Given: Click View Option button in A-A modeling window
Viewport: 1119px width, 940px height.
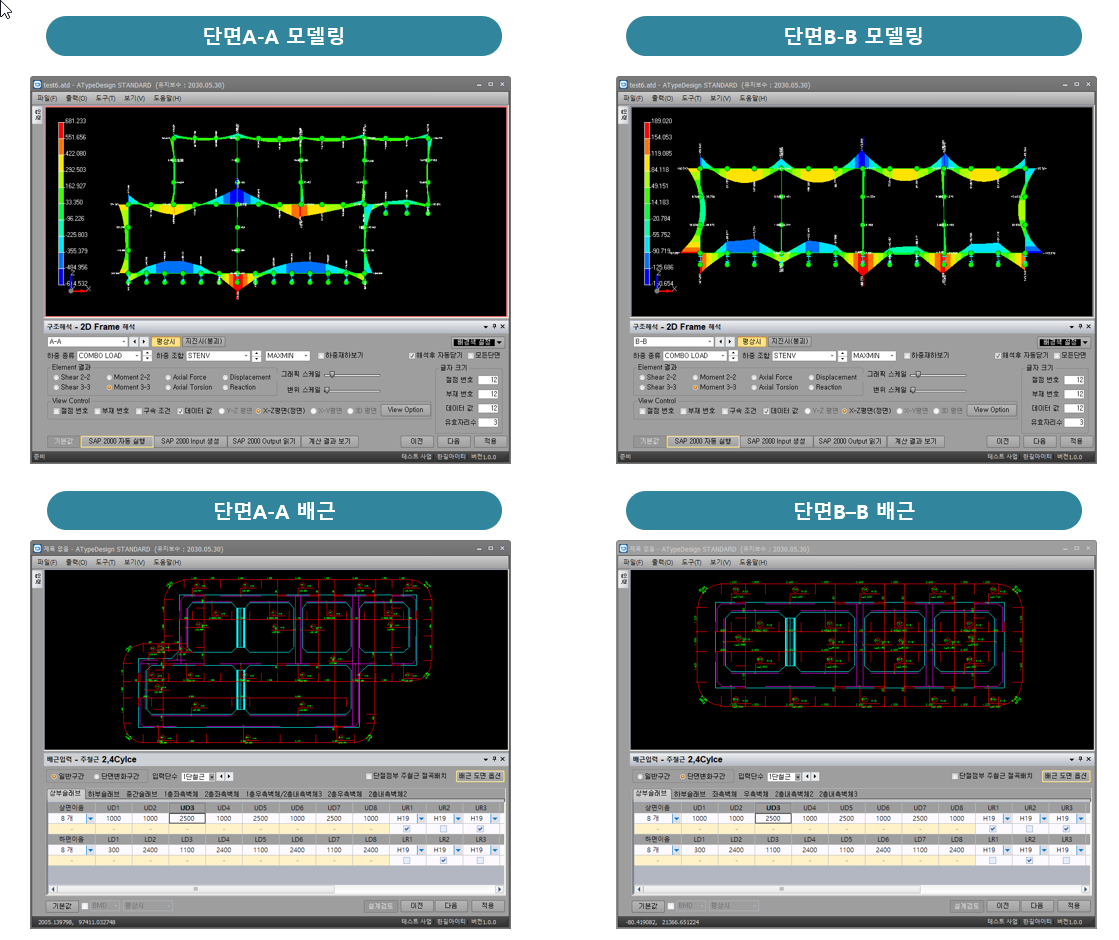Looking at the screenshot, I should (x=405, y=410).
